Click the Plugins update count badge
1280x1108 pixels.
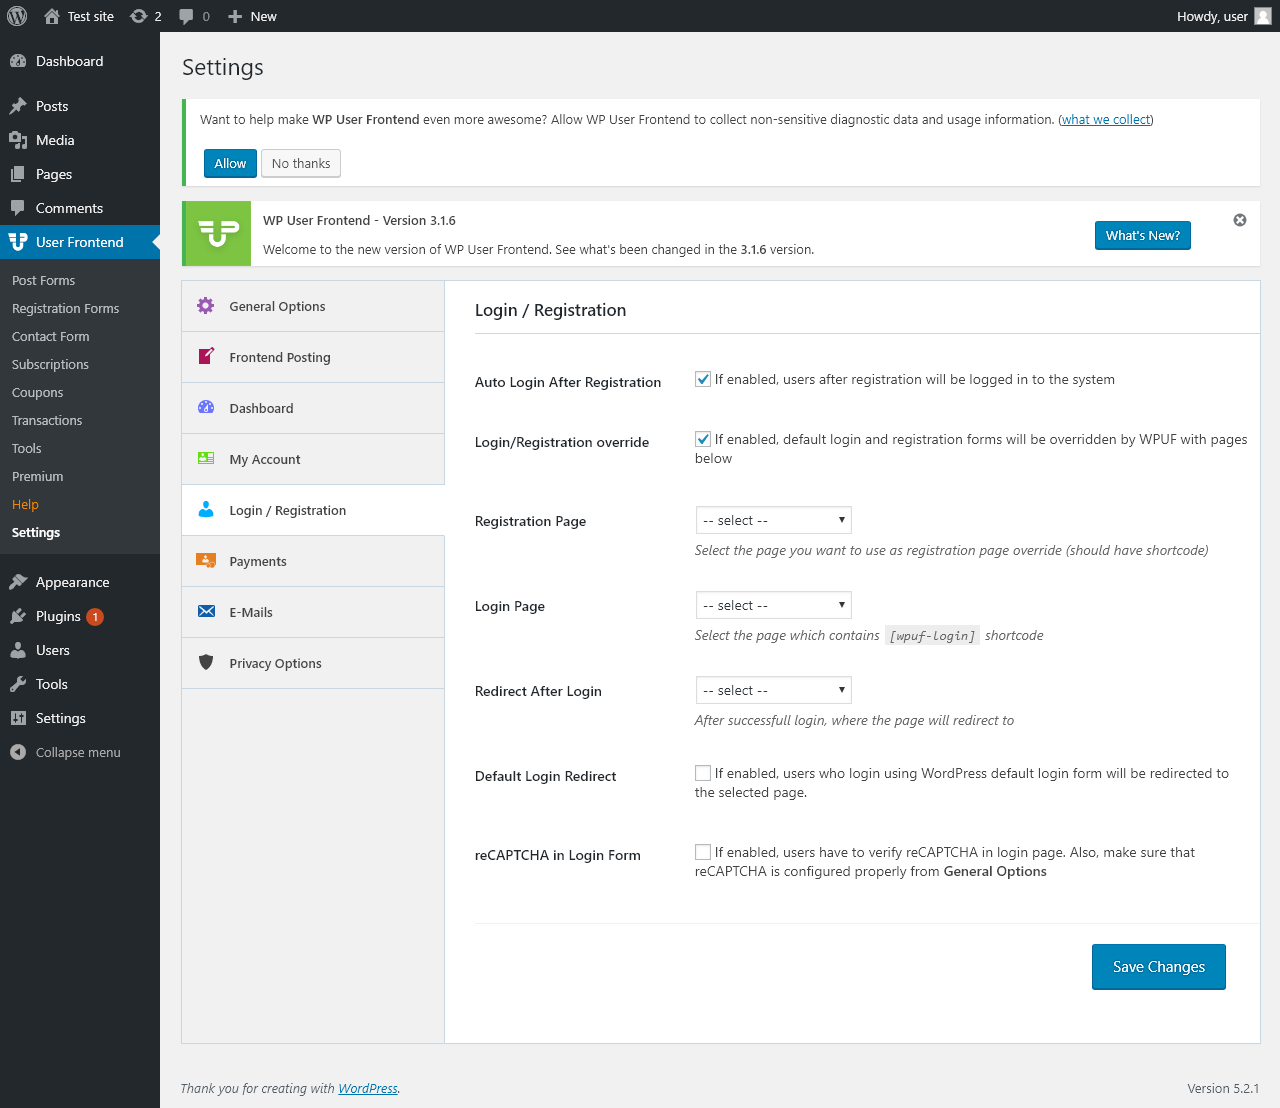(x=95, y=617)
